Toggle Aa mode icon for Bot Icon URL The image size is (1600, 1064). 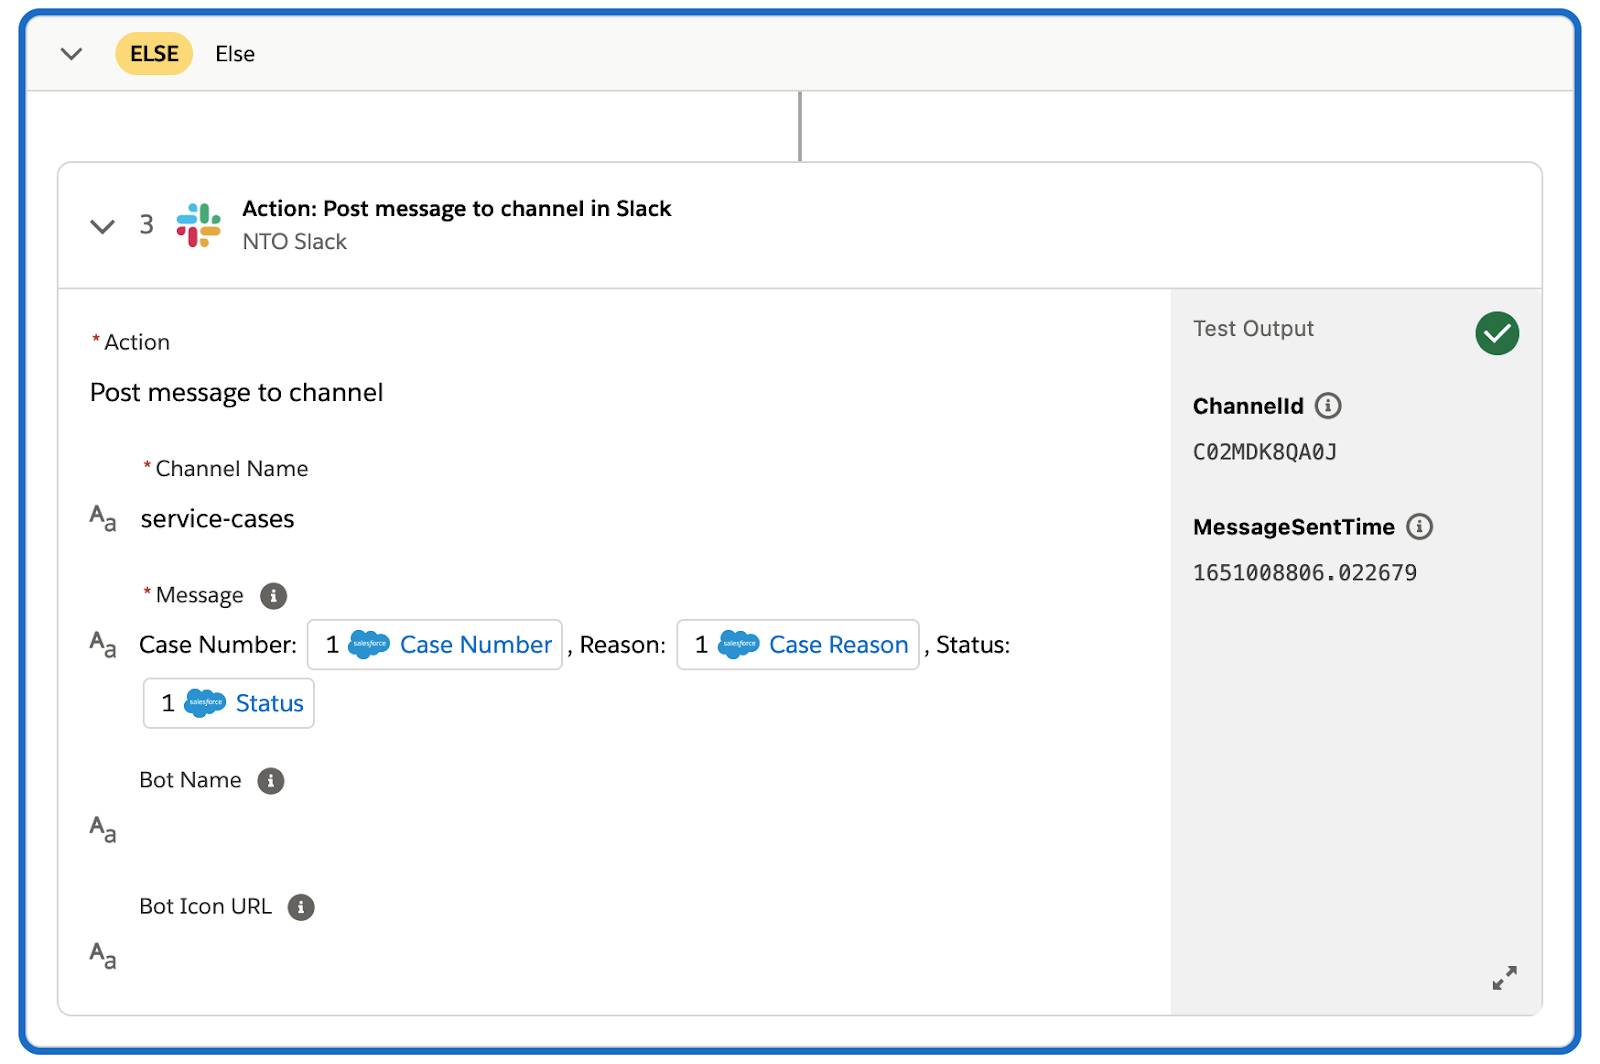[x=103, y=956]
